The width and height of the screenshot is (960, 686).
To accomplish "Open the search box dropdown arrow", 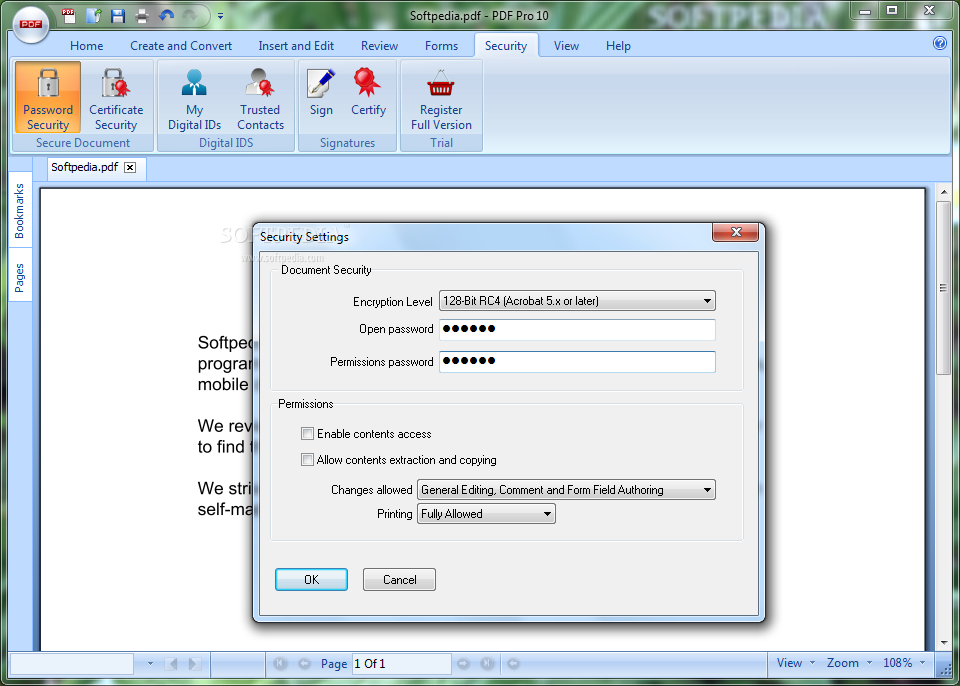I will [x=150, y=663].
